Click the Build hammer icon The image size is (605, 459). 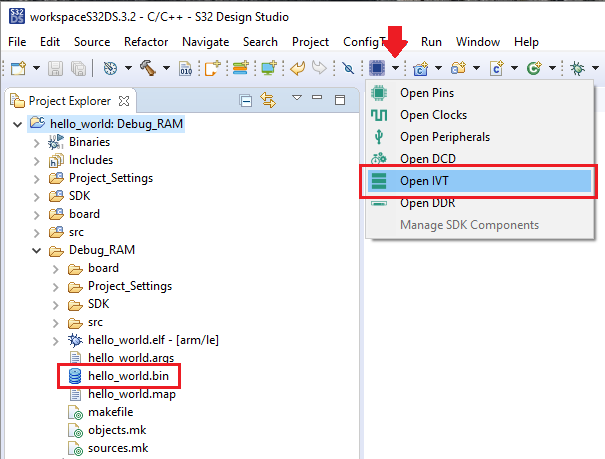pos(148,68)
